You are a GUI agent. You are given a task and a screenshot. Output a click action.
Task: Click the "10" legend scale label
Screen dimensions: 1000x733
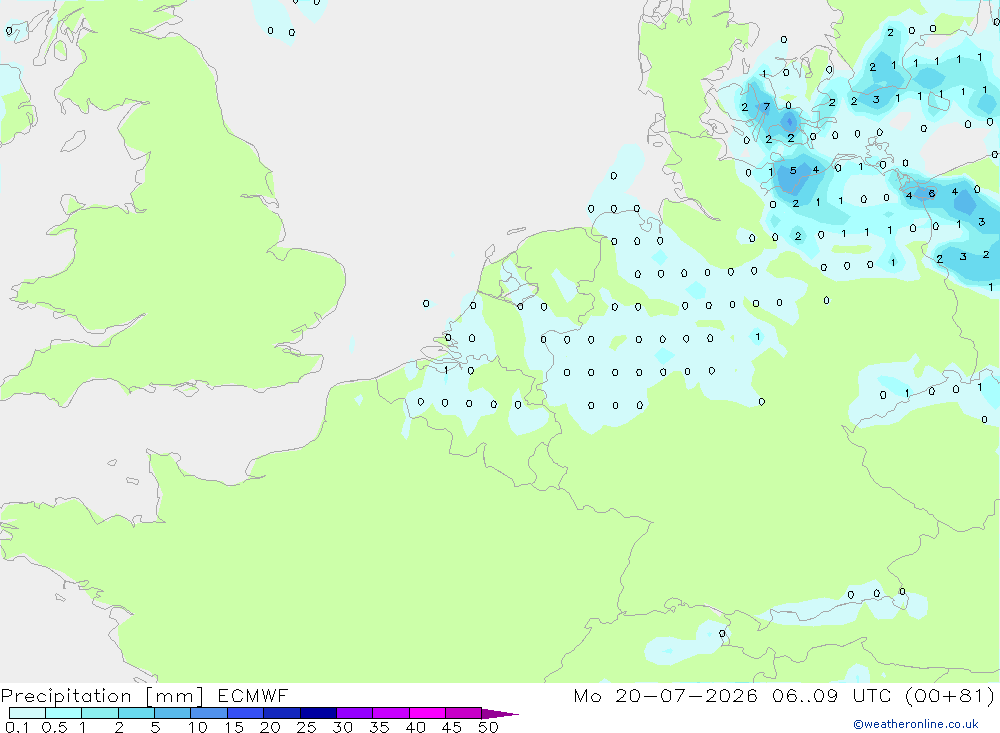pos(198,727)
